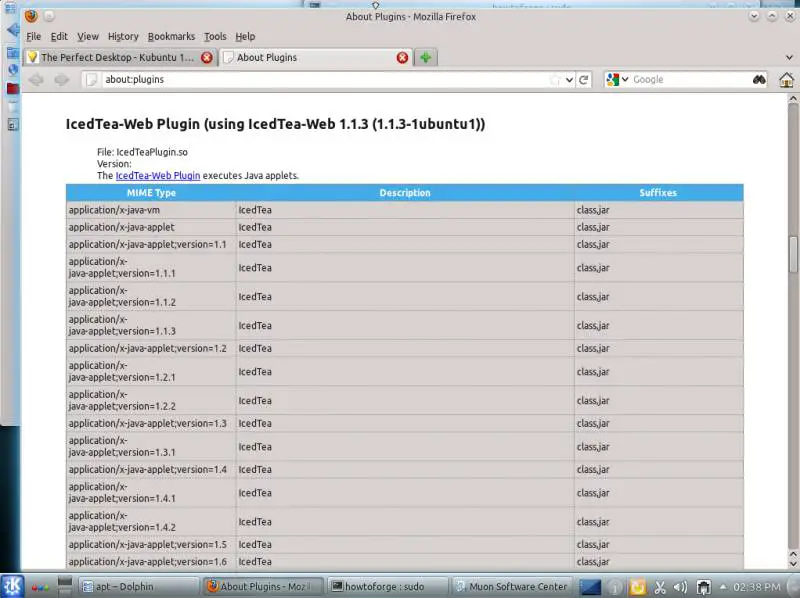
Task: Click the scrollbar down arrow at bottom
Action: [793, 563]
